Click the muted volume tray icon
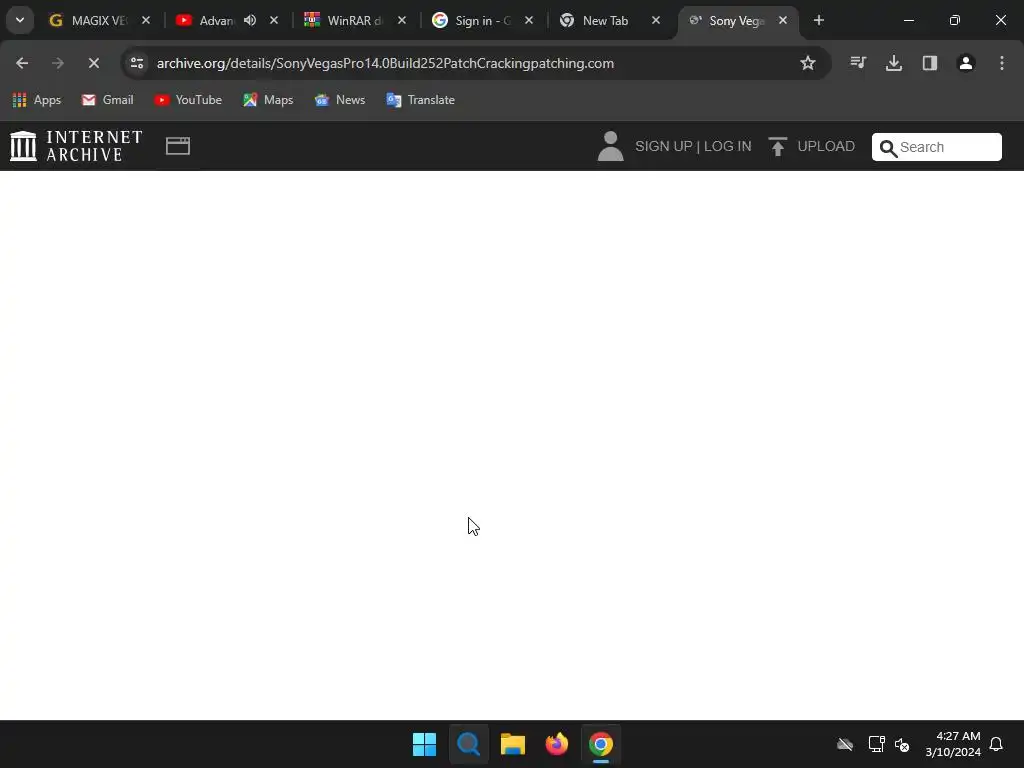 [902, 744]
